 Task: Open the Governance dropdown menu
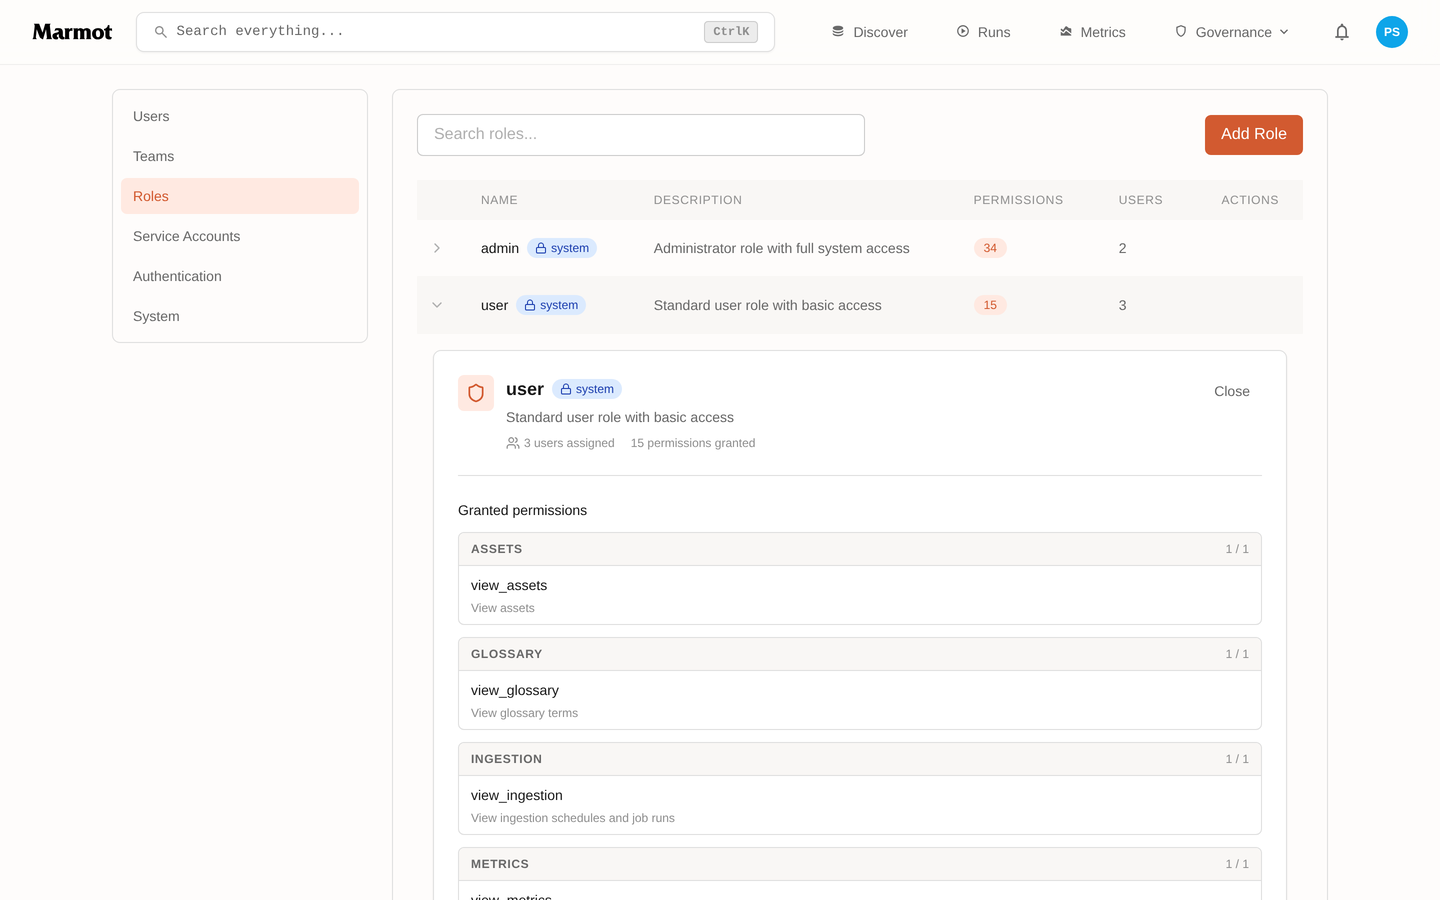tap(1232, 32)
